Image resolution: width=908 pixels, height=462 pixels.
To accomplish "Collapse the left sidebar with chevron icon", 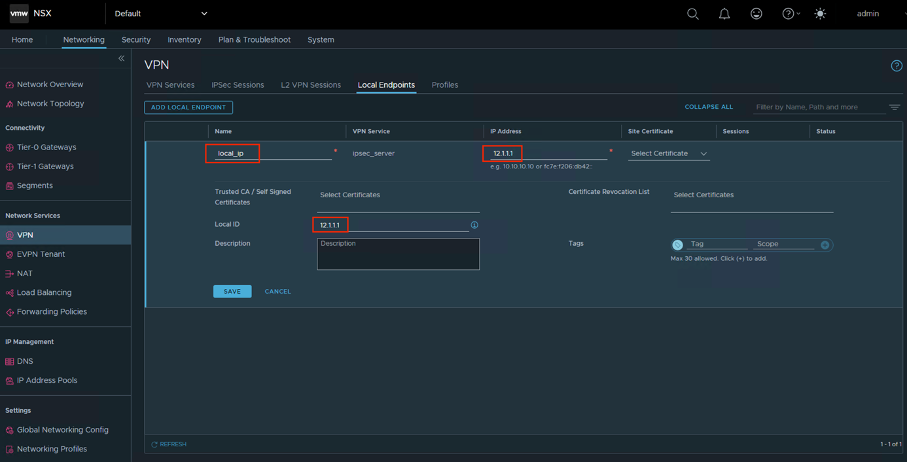I will coord(122,59).
